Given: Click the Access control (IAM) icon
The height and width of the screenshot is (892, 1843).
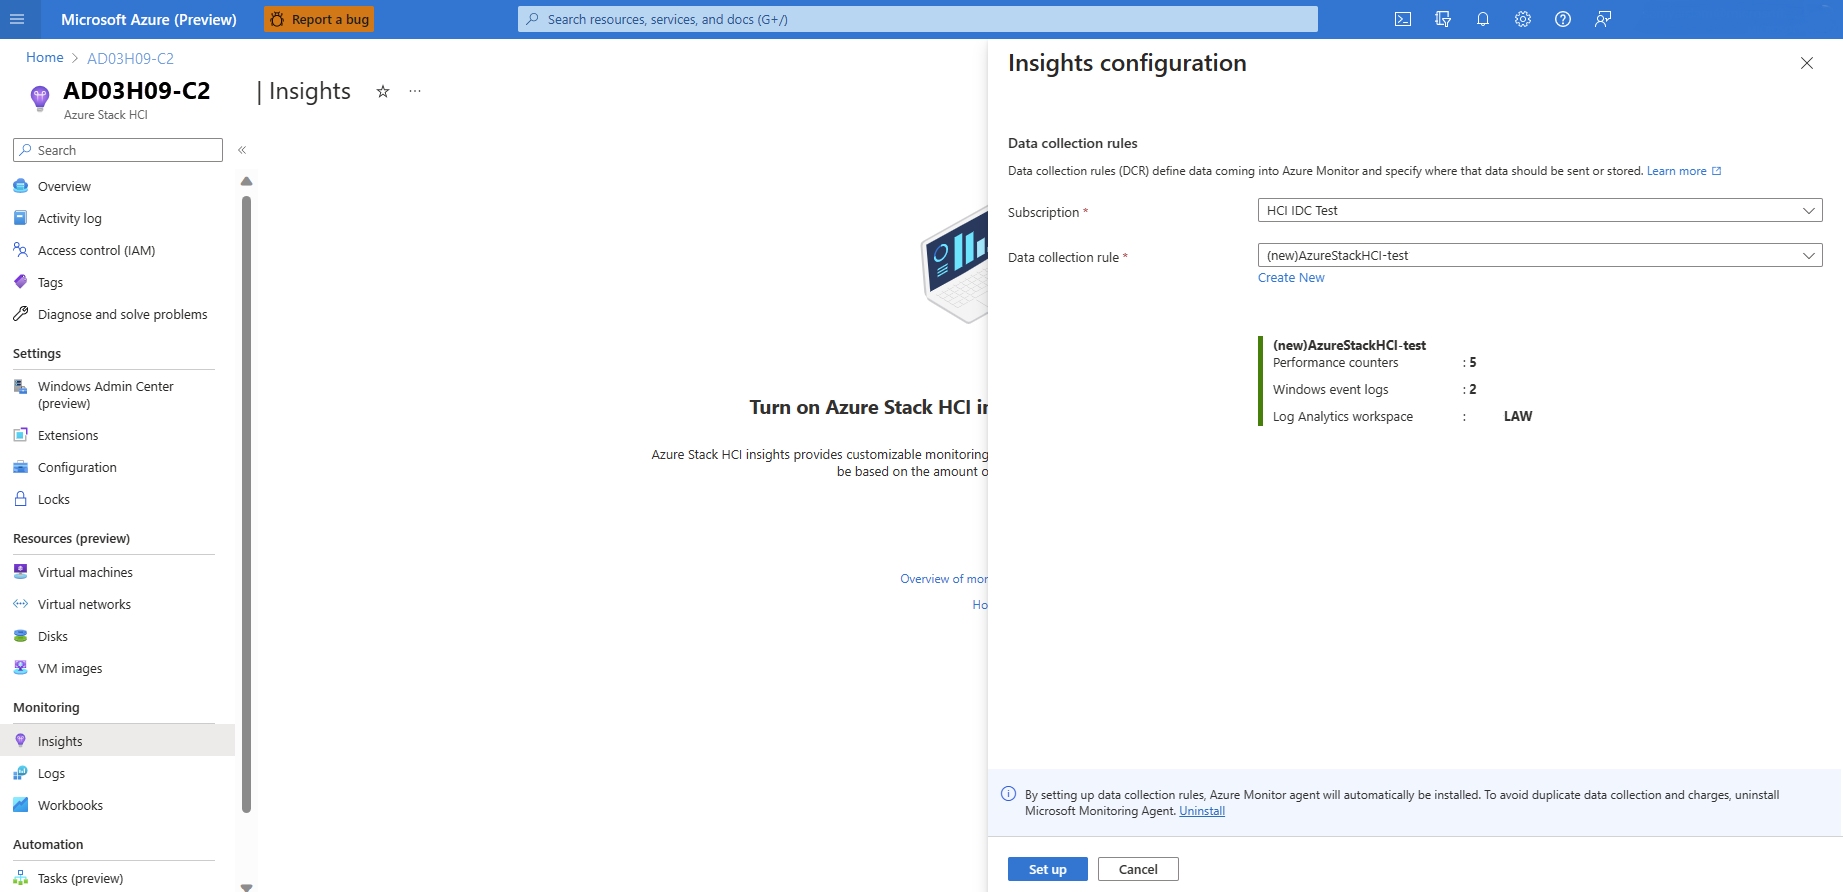Looking at the screenshot, I should pyautogui.click(x=20, y=250).
